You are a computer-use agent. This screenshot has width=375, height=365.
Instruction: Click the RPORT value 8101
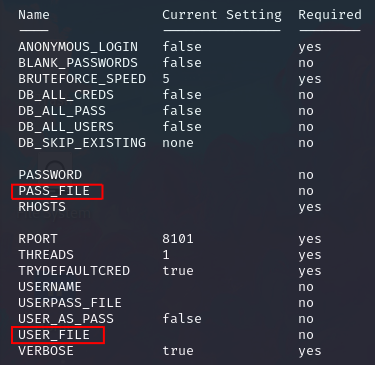[x=178, y=239]
